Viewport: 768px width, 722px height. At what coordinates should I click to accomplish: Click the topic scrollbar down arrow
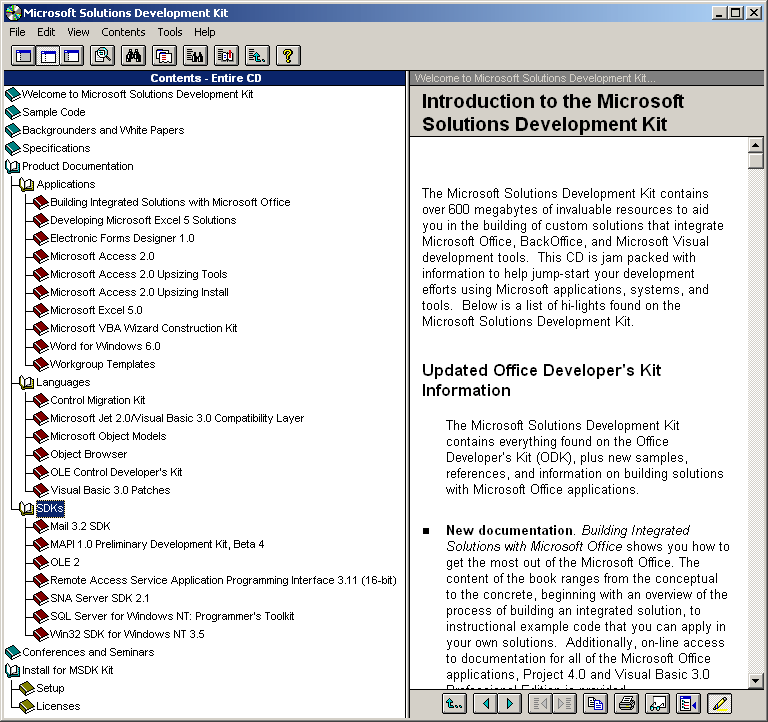tap(756, 680)
